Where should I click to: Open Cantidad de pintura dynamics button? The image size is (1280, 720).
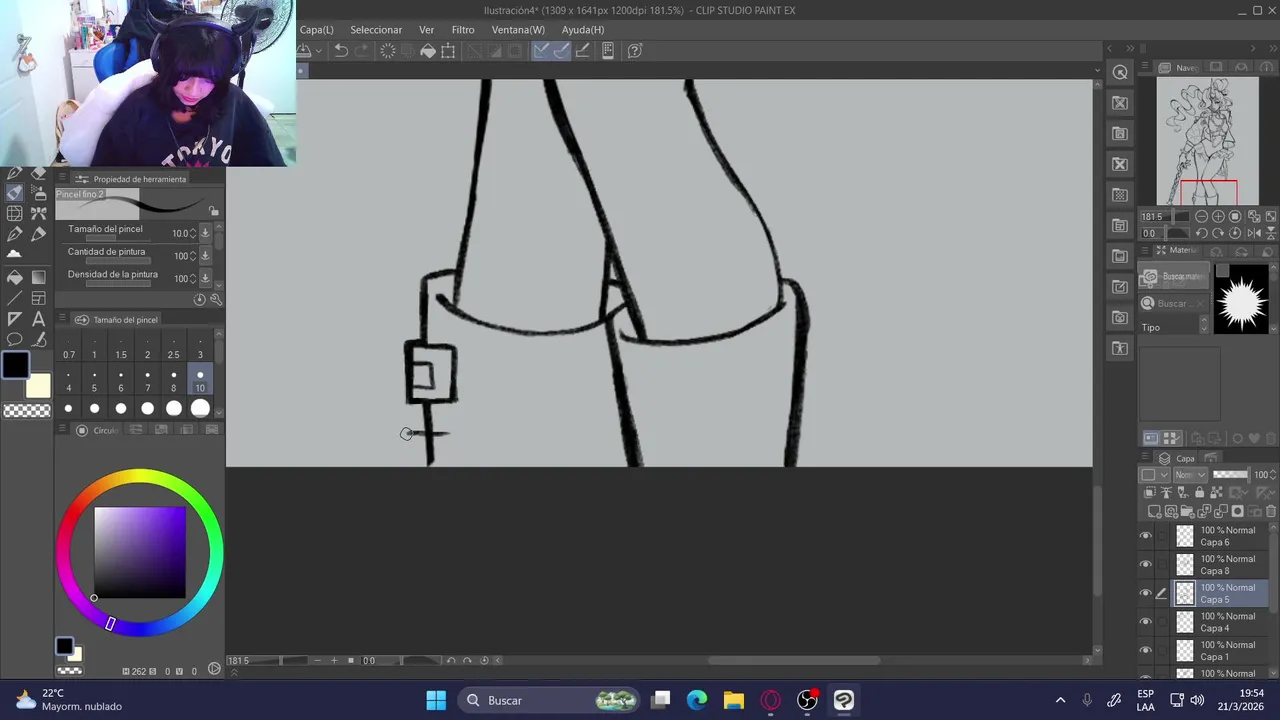(x=205, y=256)
